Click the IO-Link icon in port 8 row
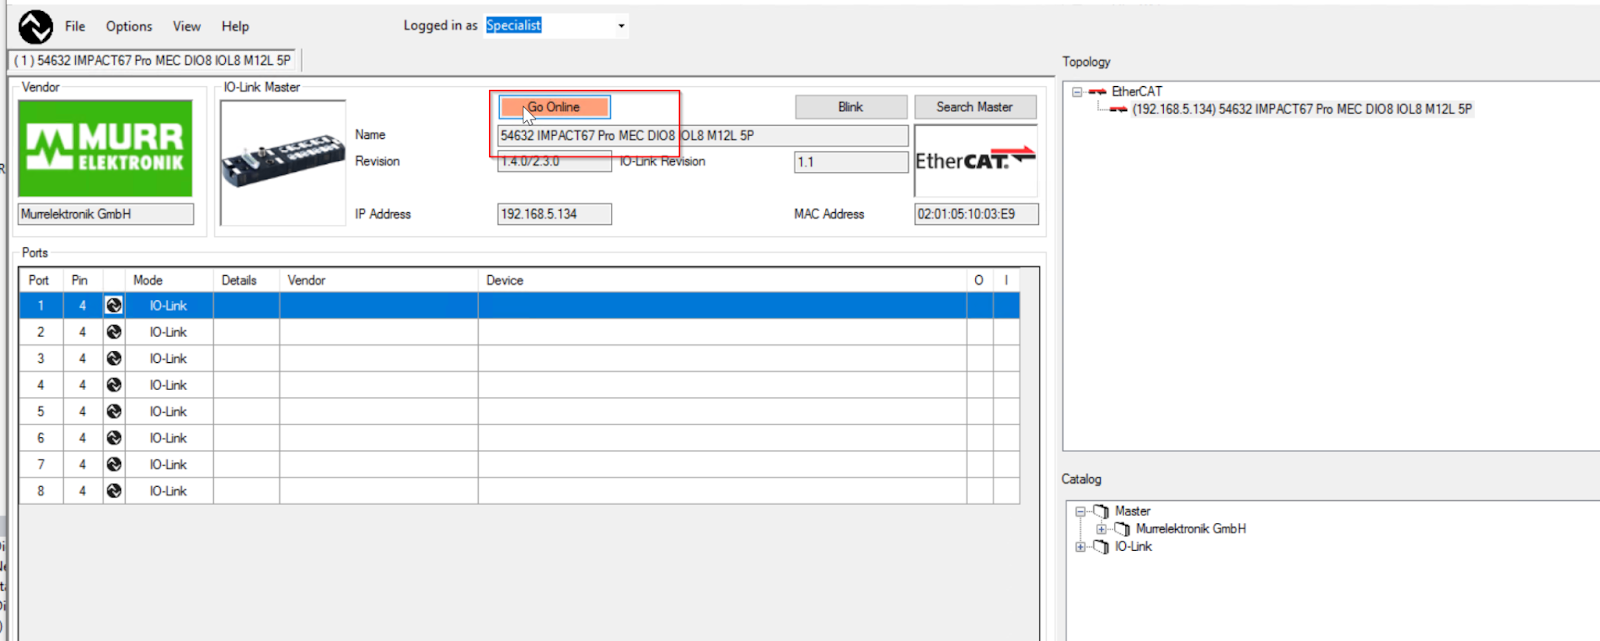Image resolution: width=1600 pixels, height=641 pixels. click(x=114, y=491)
